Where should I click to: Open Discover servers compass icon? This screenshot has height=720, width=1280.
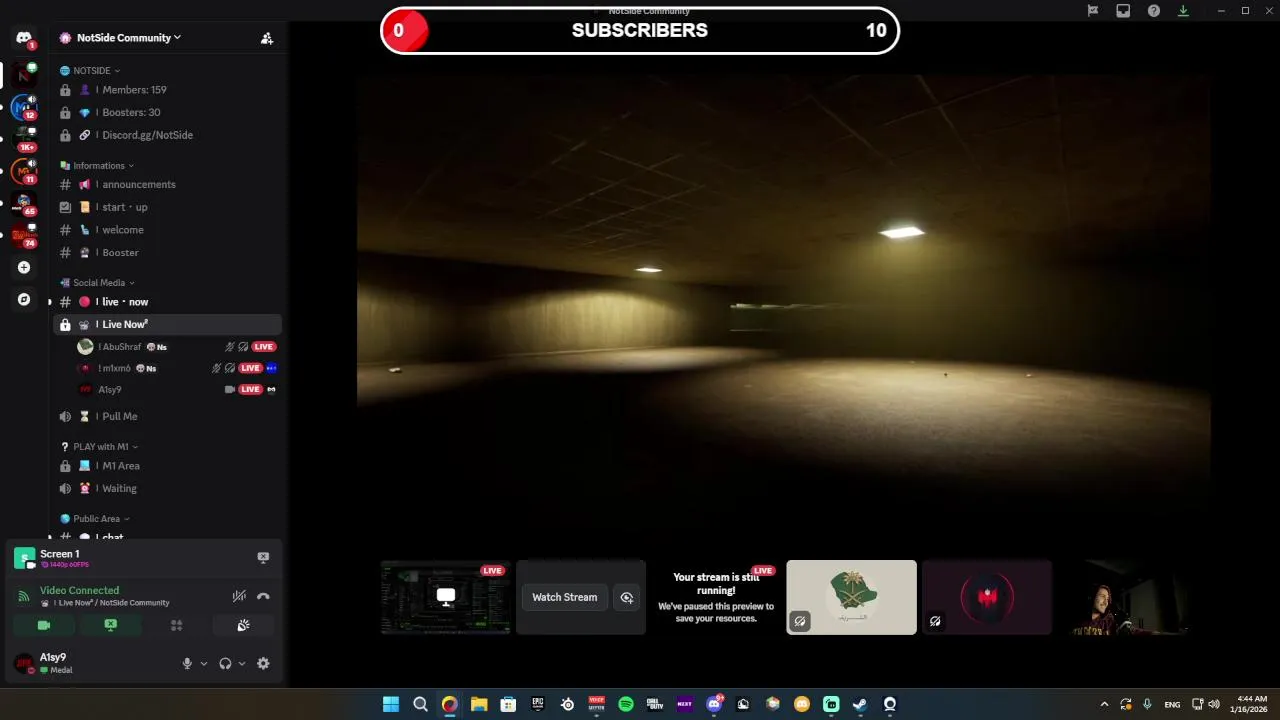[x=24, y=299]
